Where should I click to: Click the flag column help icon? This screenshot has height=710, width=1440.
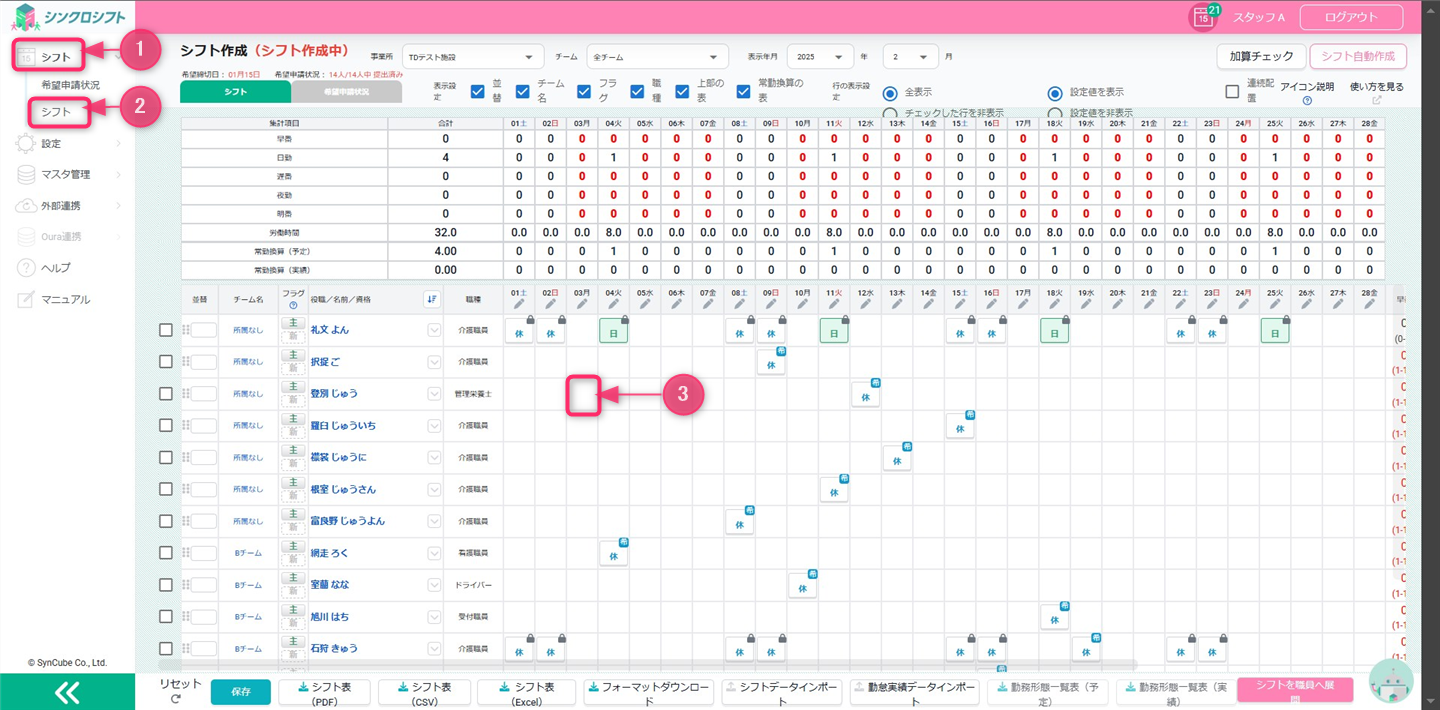[x=293, y=306]
